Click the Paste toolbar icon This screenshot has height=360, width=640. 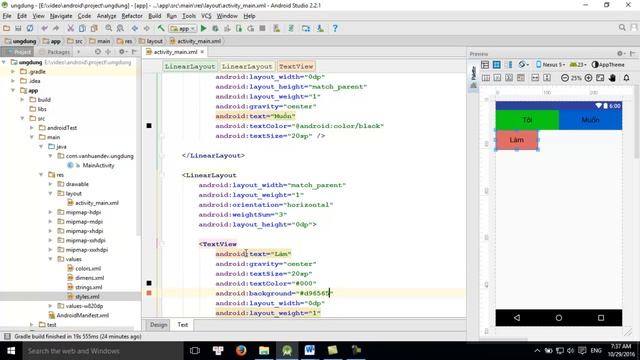tap(94, 29)
